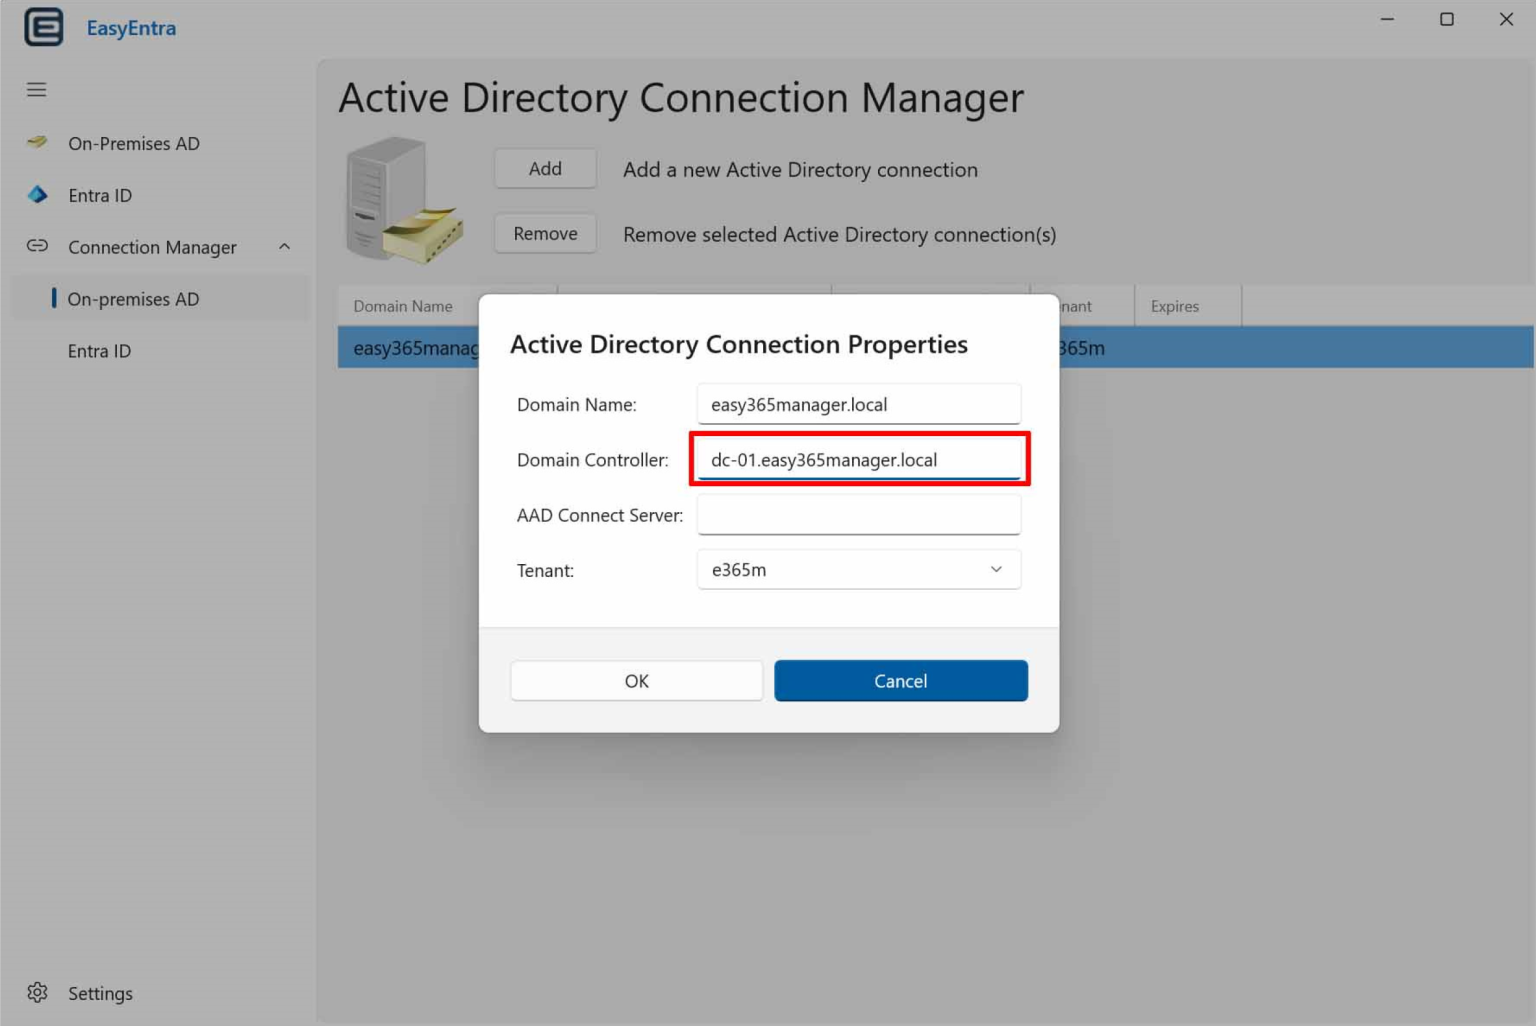Click the 'Active Directory Connection Manager' heading
This screenshot has width=1536, height=1026.
(x=681, y=98)
